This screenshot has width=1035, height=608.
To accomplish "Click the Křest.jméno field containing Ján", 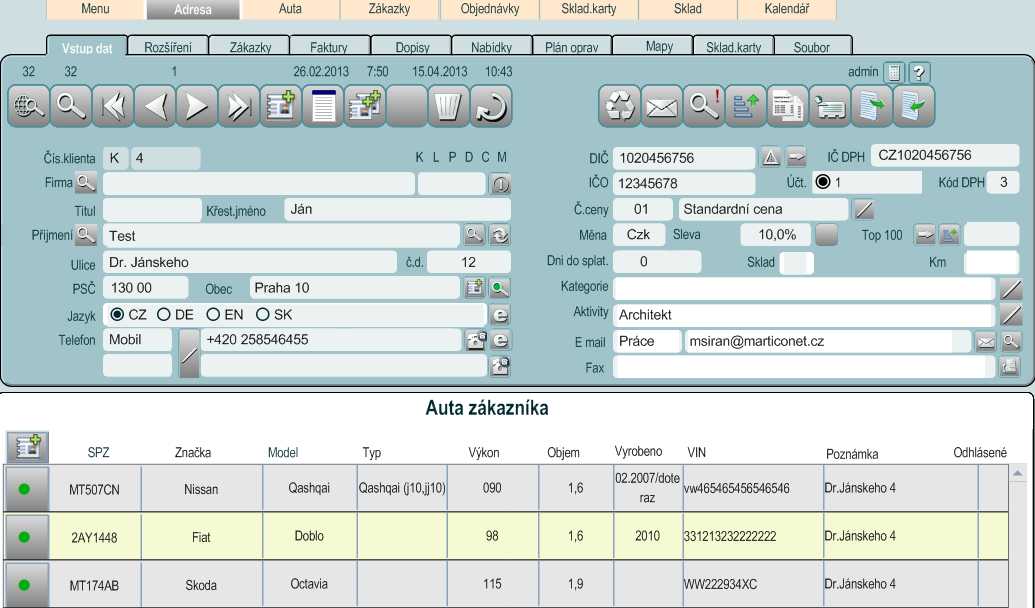I will (x=397, y=209).
